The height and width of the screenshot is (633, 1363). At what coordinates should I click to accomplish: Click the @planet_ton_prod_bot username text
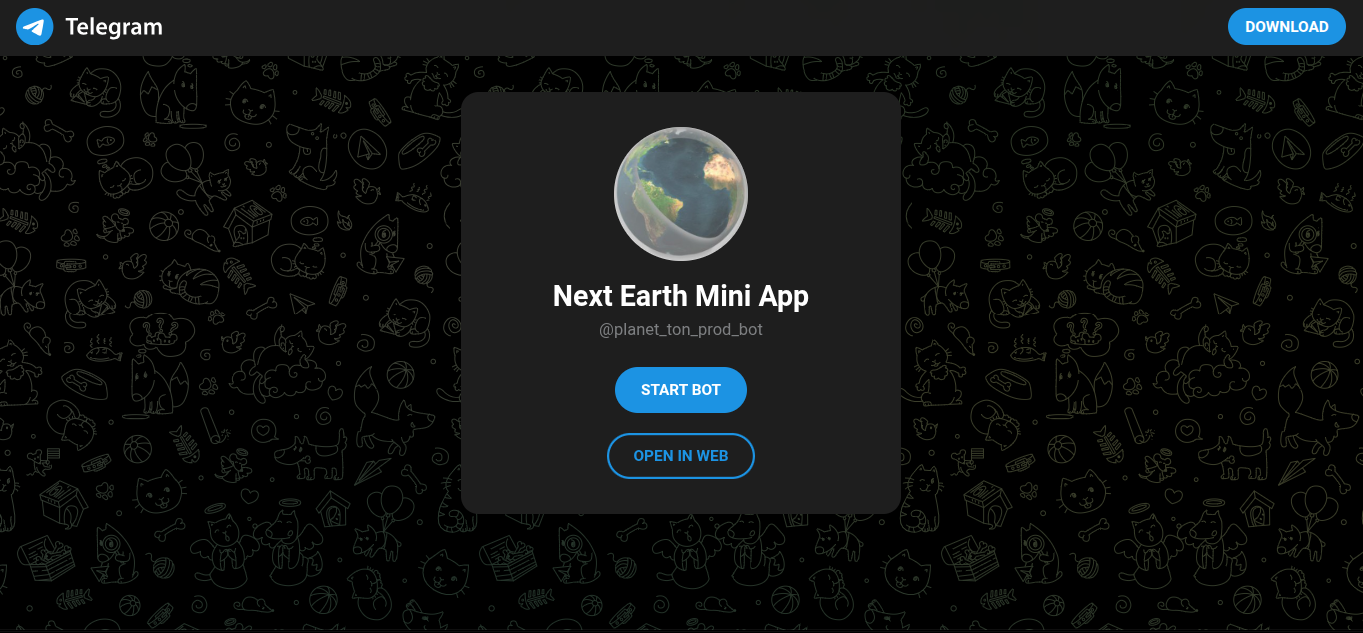point(681,330)
